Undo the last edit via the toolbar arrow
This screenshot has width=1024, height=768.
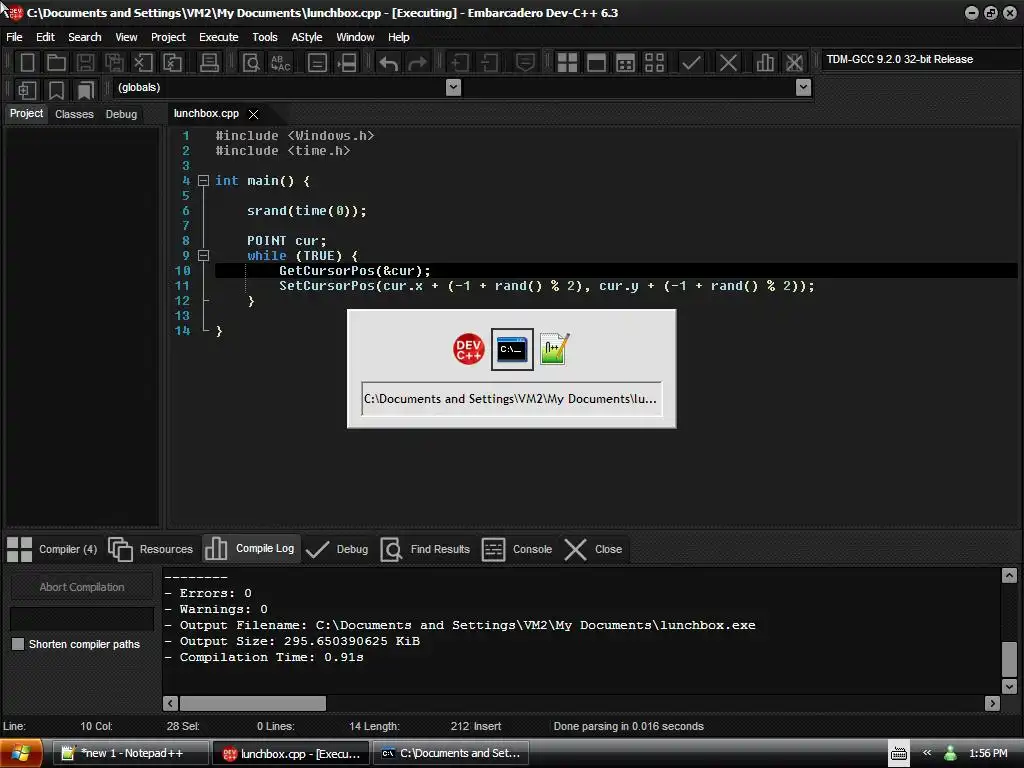tap(389, 63)
